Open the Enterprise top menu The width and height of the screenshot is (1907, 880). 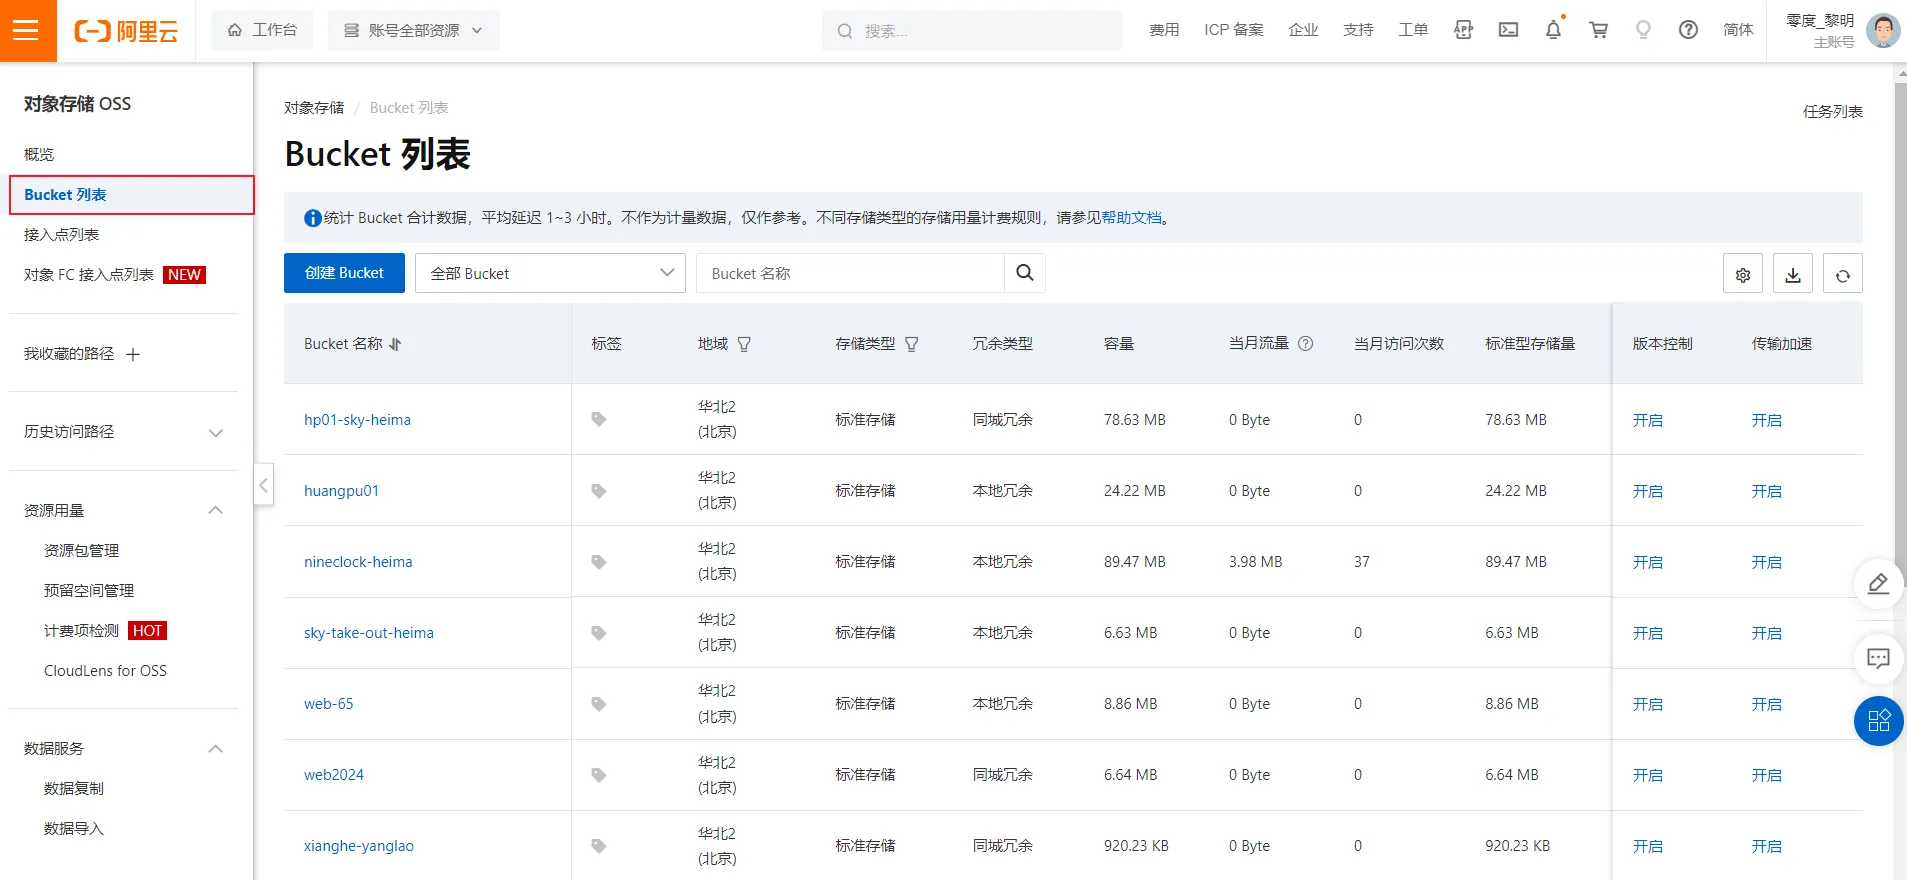point(1303,30)
